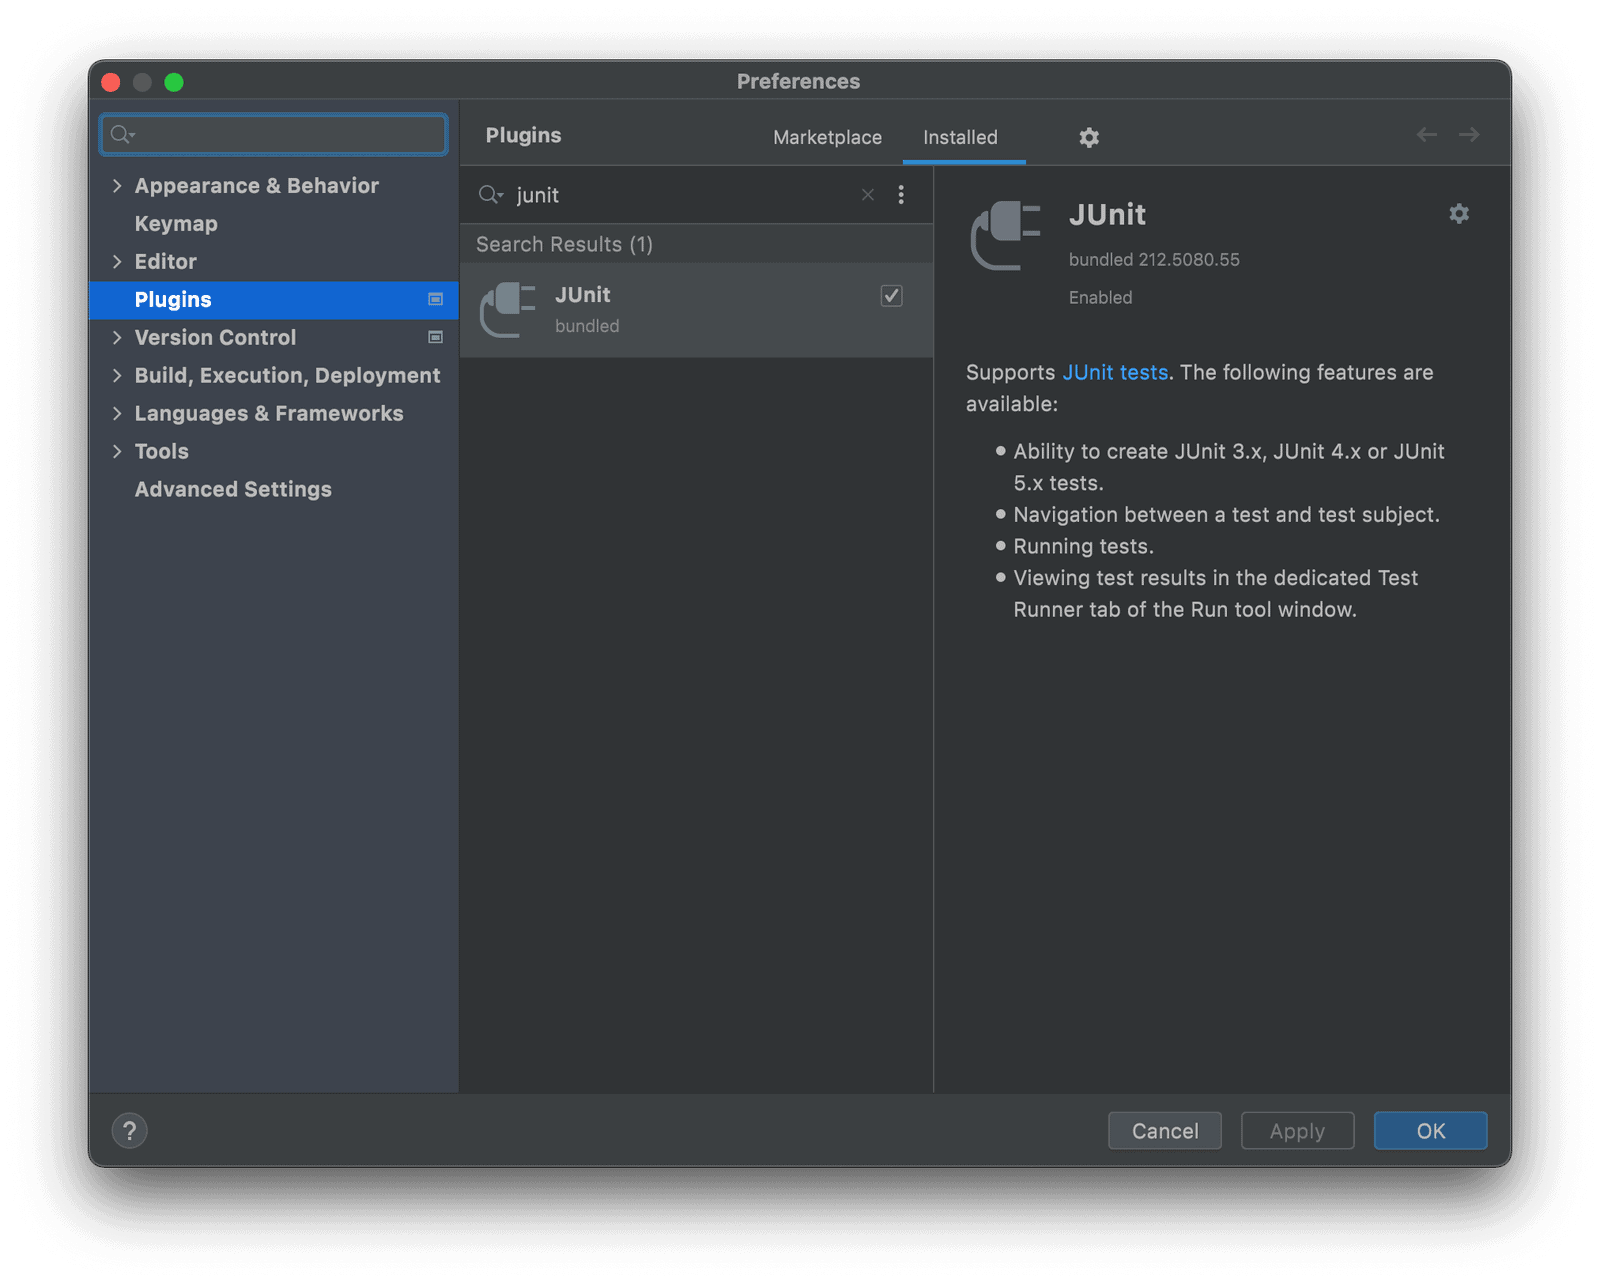Screen dimensions: 1600x1284
Task: Clear the junit plugin search text
Action: (x=868, y=195)
